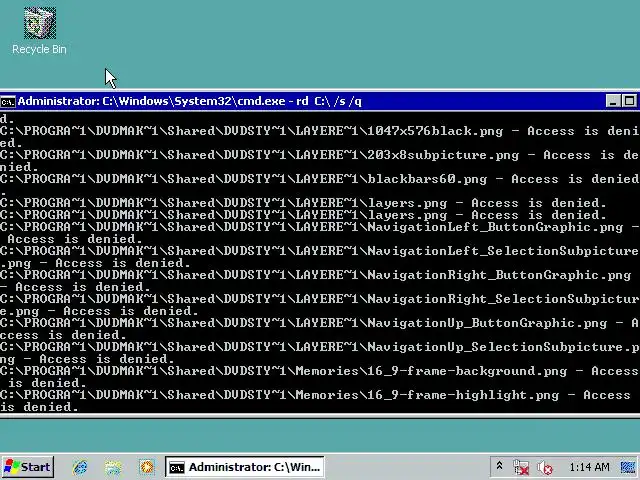
Task: Launch Internet Explorer from Quick Launch
Action: coord(80,467)
